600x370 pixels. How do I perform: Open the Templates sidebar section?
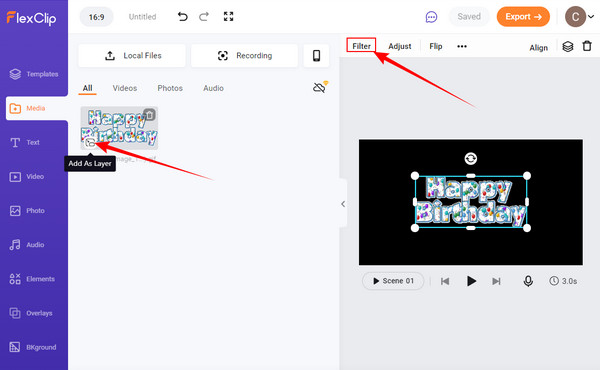click(34, 74)
